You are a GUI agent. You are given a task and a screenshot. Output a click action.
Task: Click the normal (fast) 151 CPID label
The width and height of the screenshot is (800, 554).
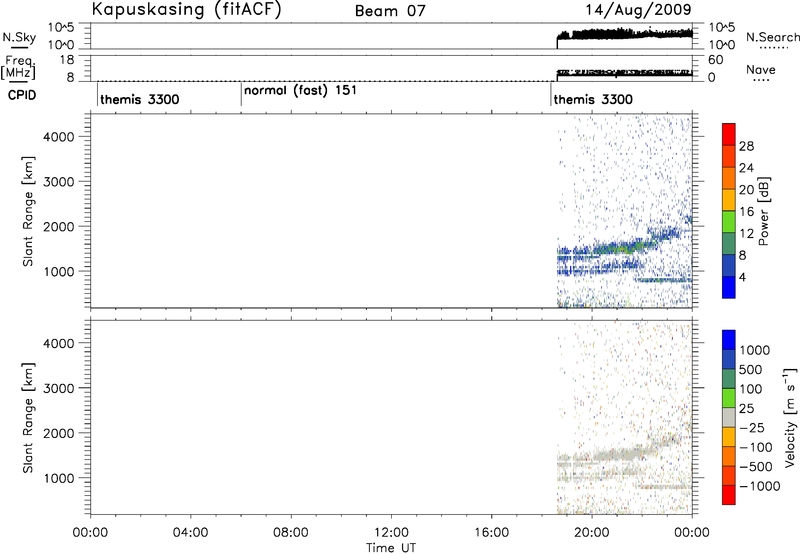[x=300, y=91]
